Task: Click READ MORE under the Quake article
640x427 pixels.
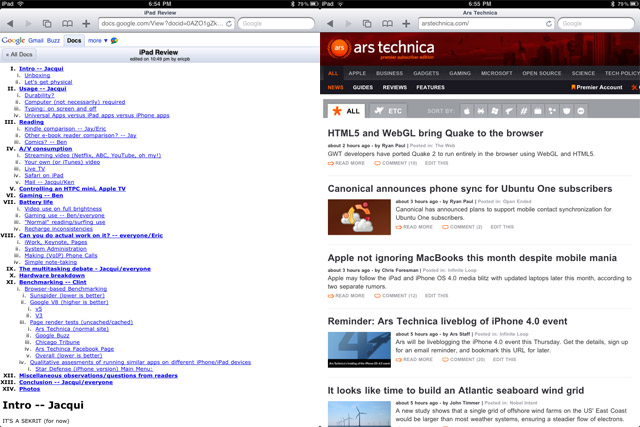Action: click(346, 163)
